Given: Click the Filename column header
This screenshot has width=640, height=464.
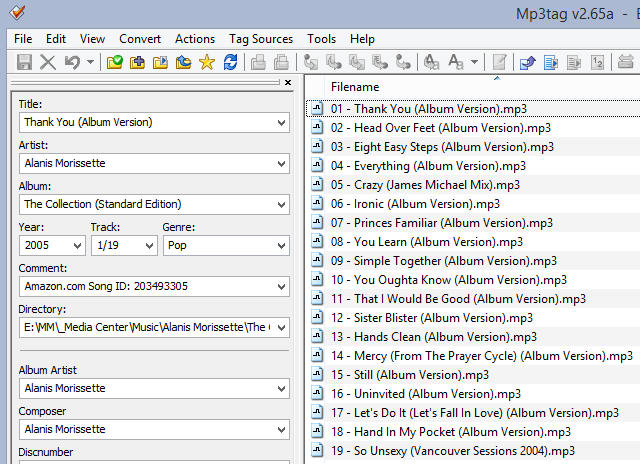Looking at the screenshot, I should click(x=355, y=87).
